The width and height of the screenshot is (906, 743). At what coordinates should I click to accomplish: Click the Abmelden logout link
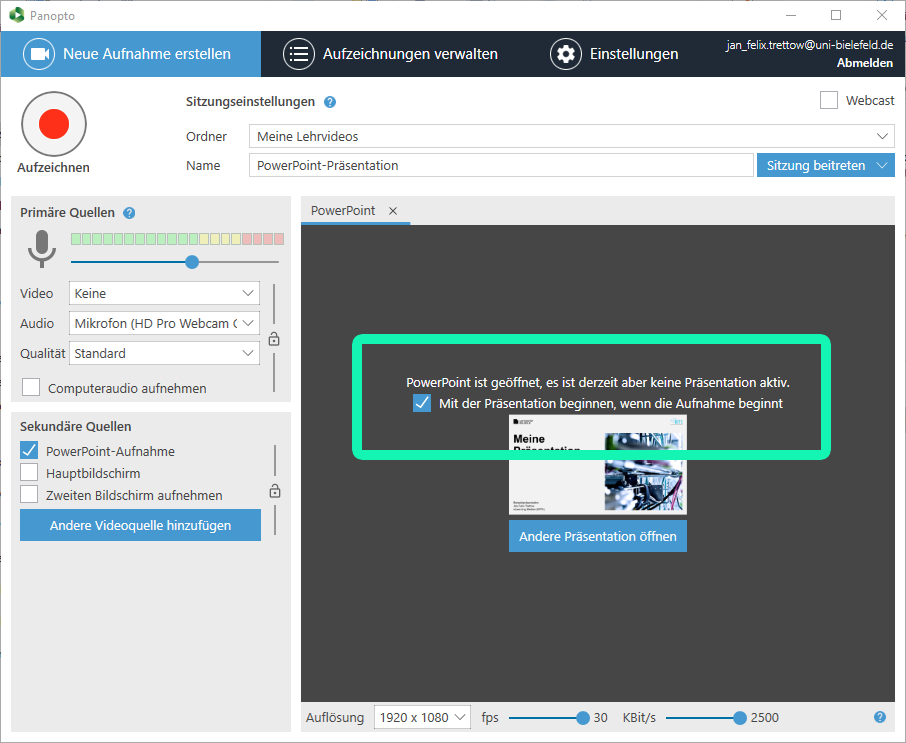point(865,63)
